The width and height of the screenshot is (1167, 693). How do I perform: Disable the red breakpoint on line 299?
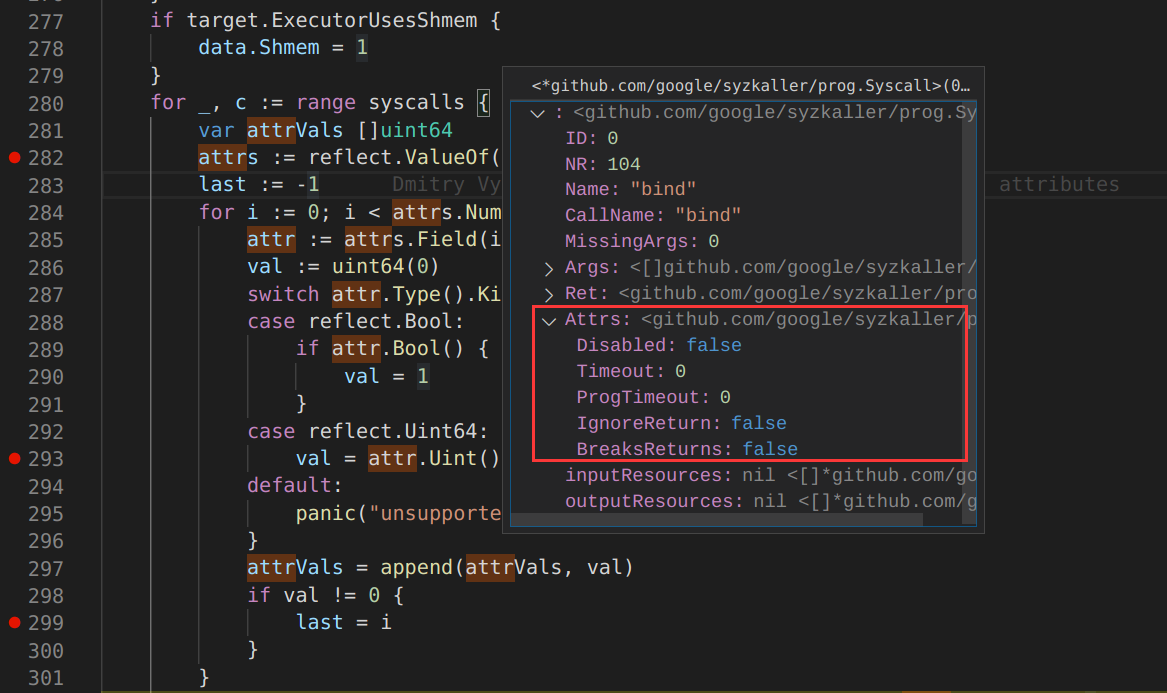14,623
